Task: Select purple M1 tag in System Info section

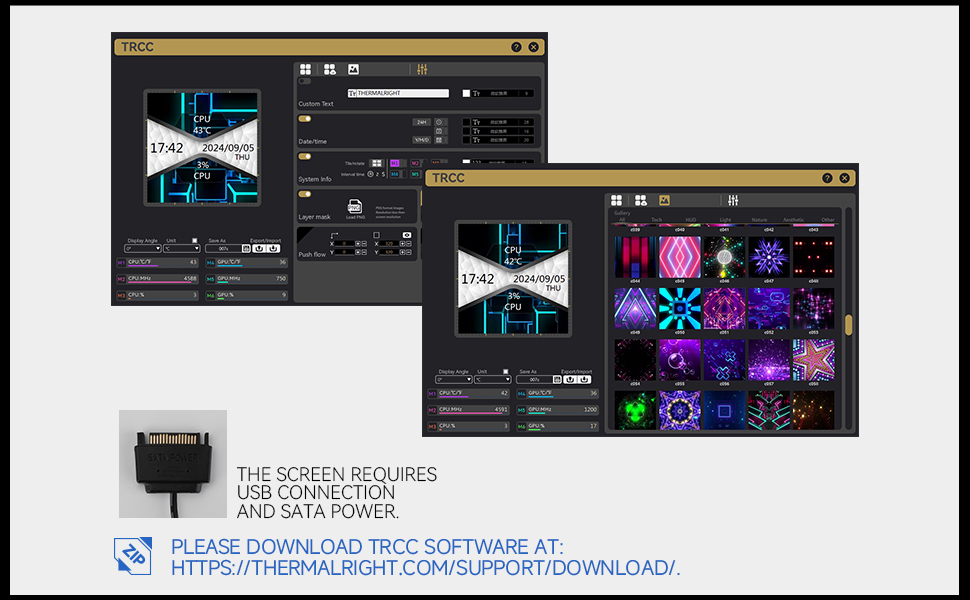Action: point(395,163)
